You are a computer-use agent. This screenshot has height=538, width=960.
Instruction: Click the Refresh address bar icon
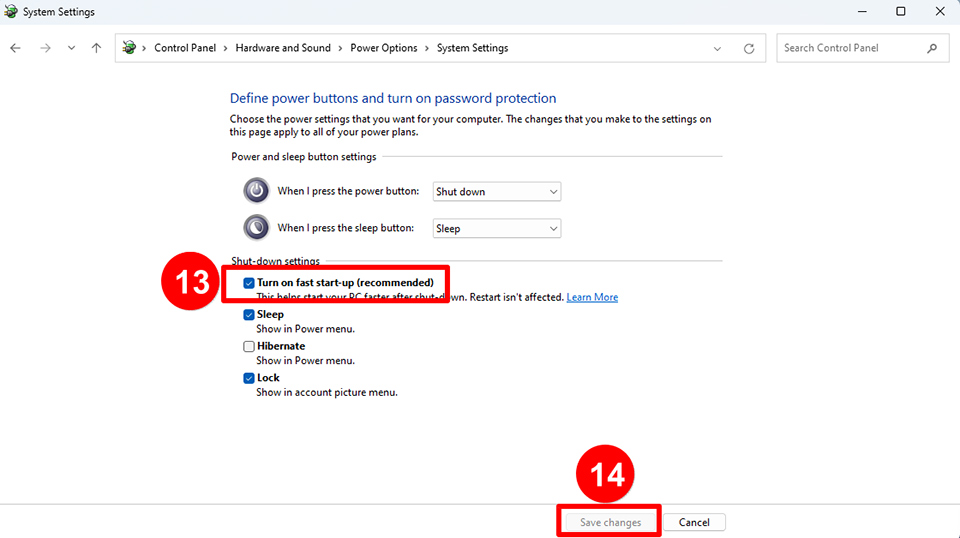tap(749, 48)
